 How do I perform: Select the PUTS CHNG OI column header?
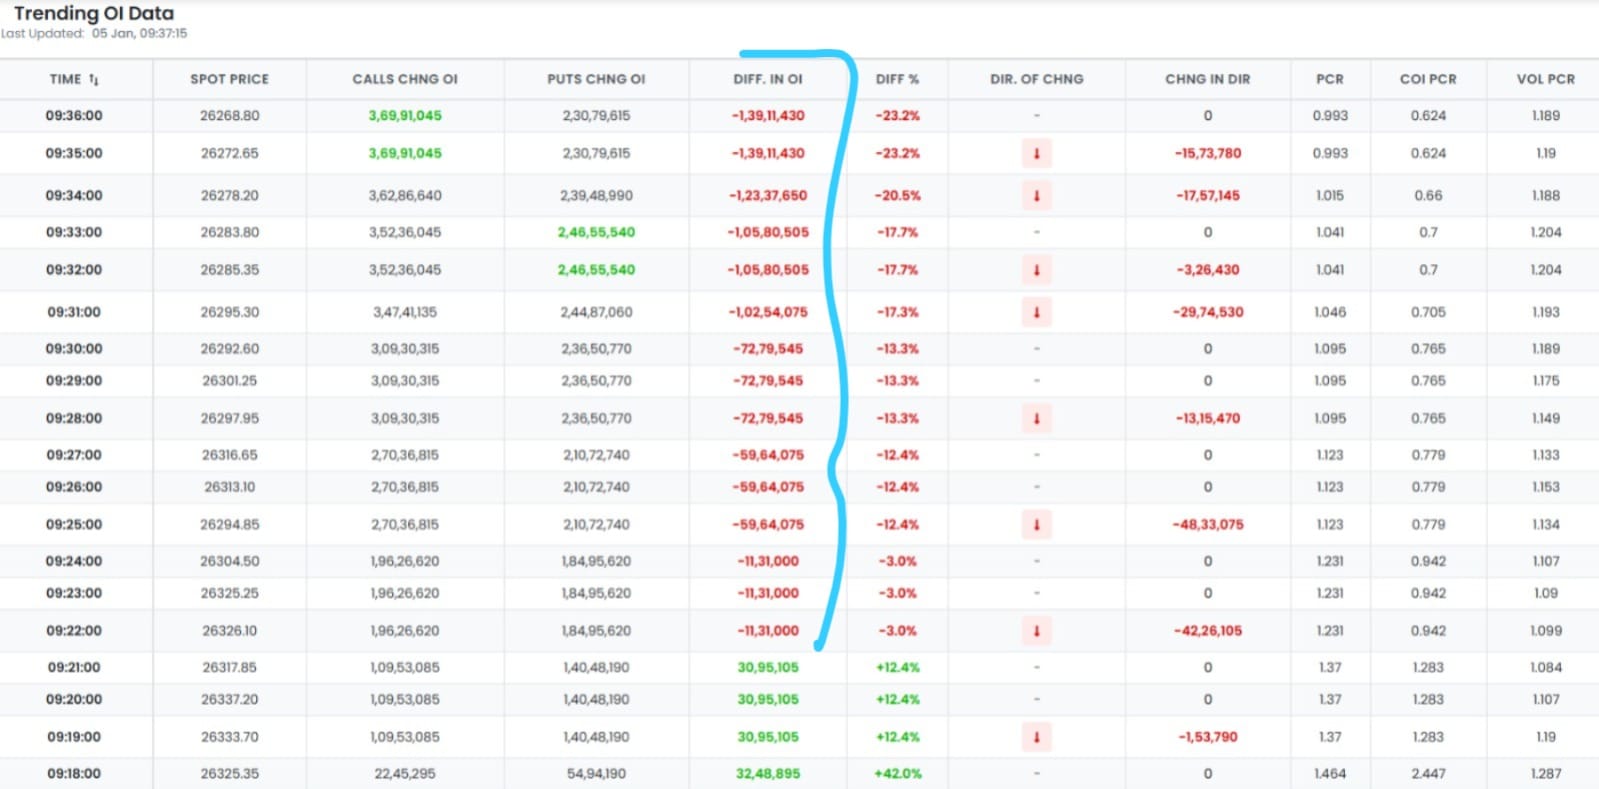tap(596, 79)
